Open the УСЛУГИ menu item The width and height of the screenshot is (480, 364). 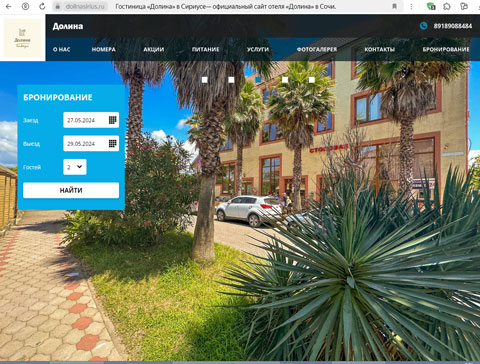point(258,49)
